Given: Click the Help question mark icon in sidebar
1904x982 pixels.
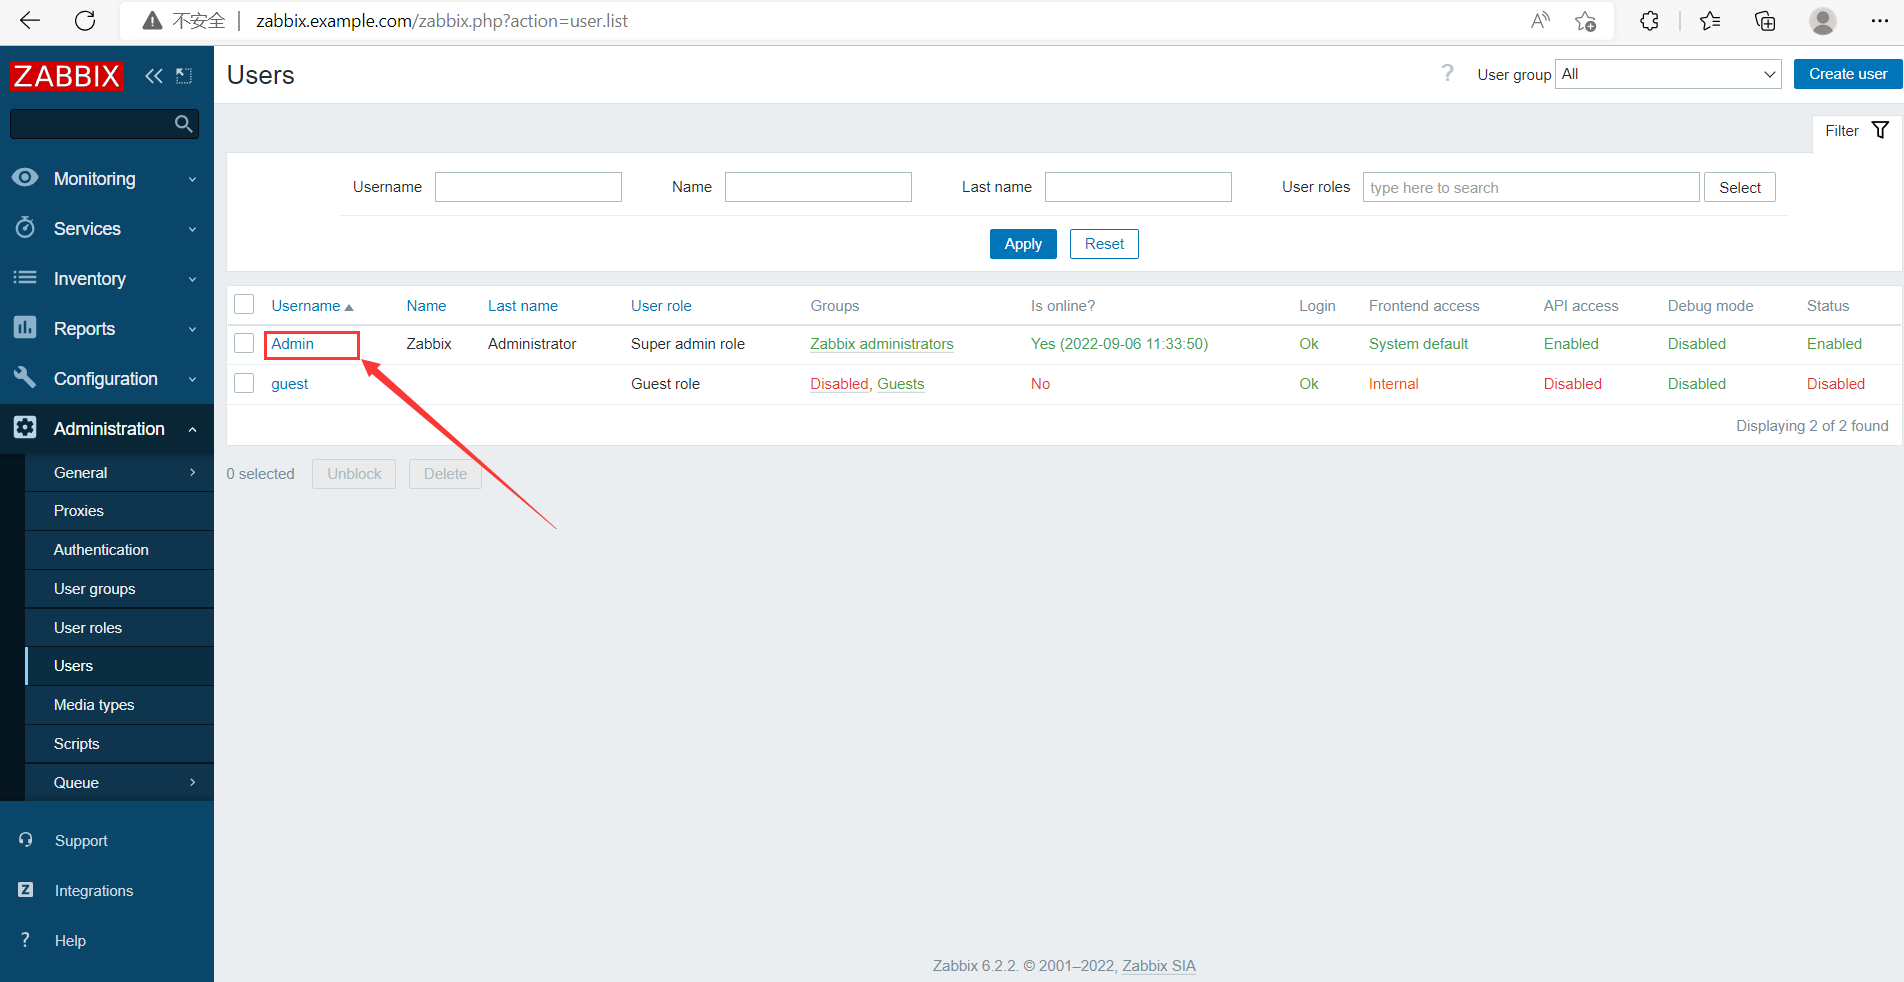Looking at the screenshot, I should coord(26,940).
